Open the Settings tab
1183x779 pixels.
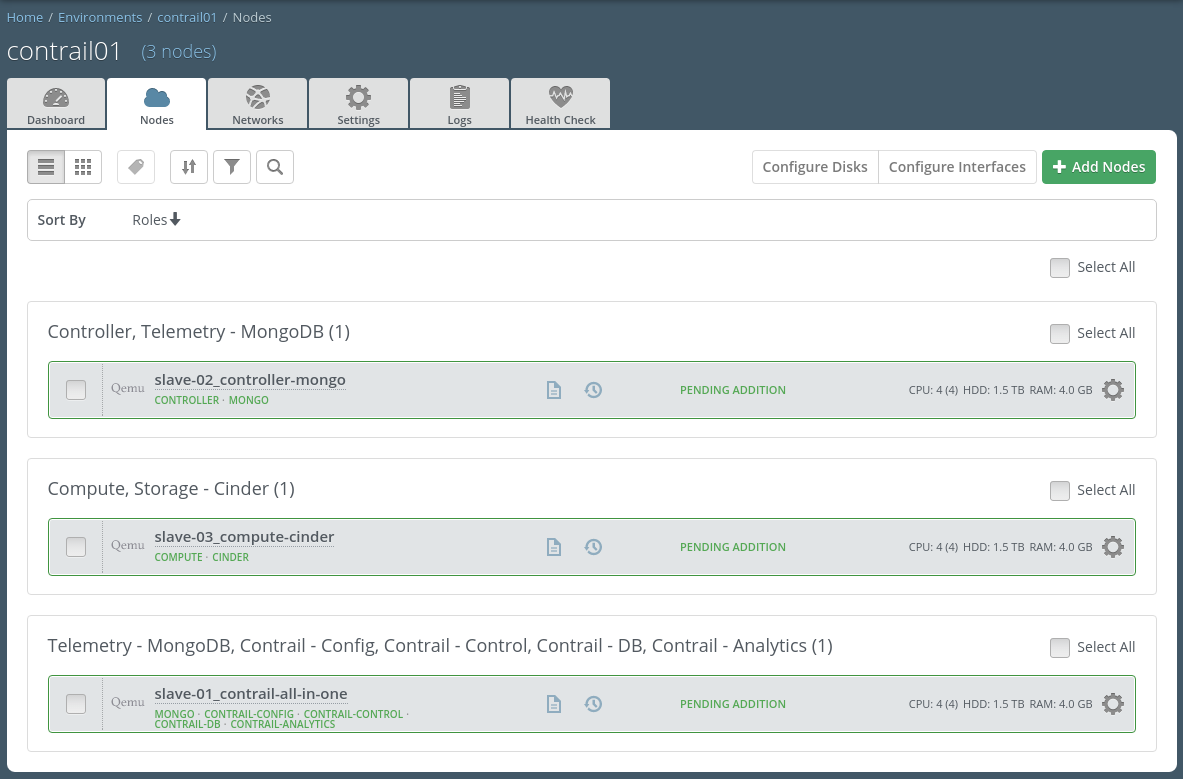pyautogui.click(x=358, y=104)
